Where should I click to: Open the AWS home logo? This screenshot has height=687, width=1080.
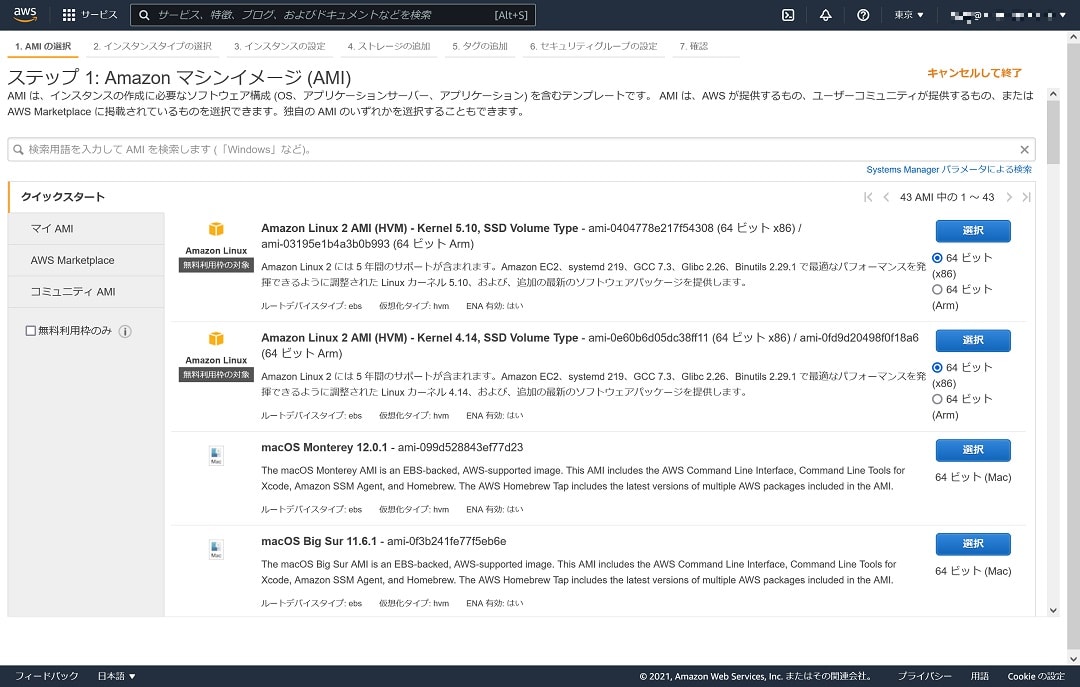tap(25, 14)
